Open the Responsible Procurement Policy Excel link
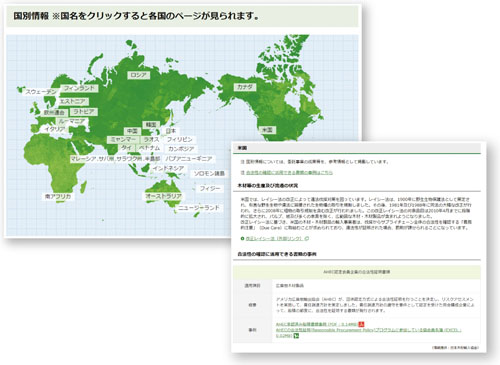500x365 pixels. (x=368, y=333)
